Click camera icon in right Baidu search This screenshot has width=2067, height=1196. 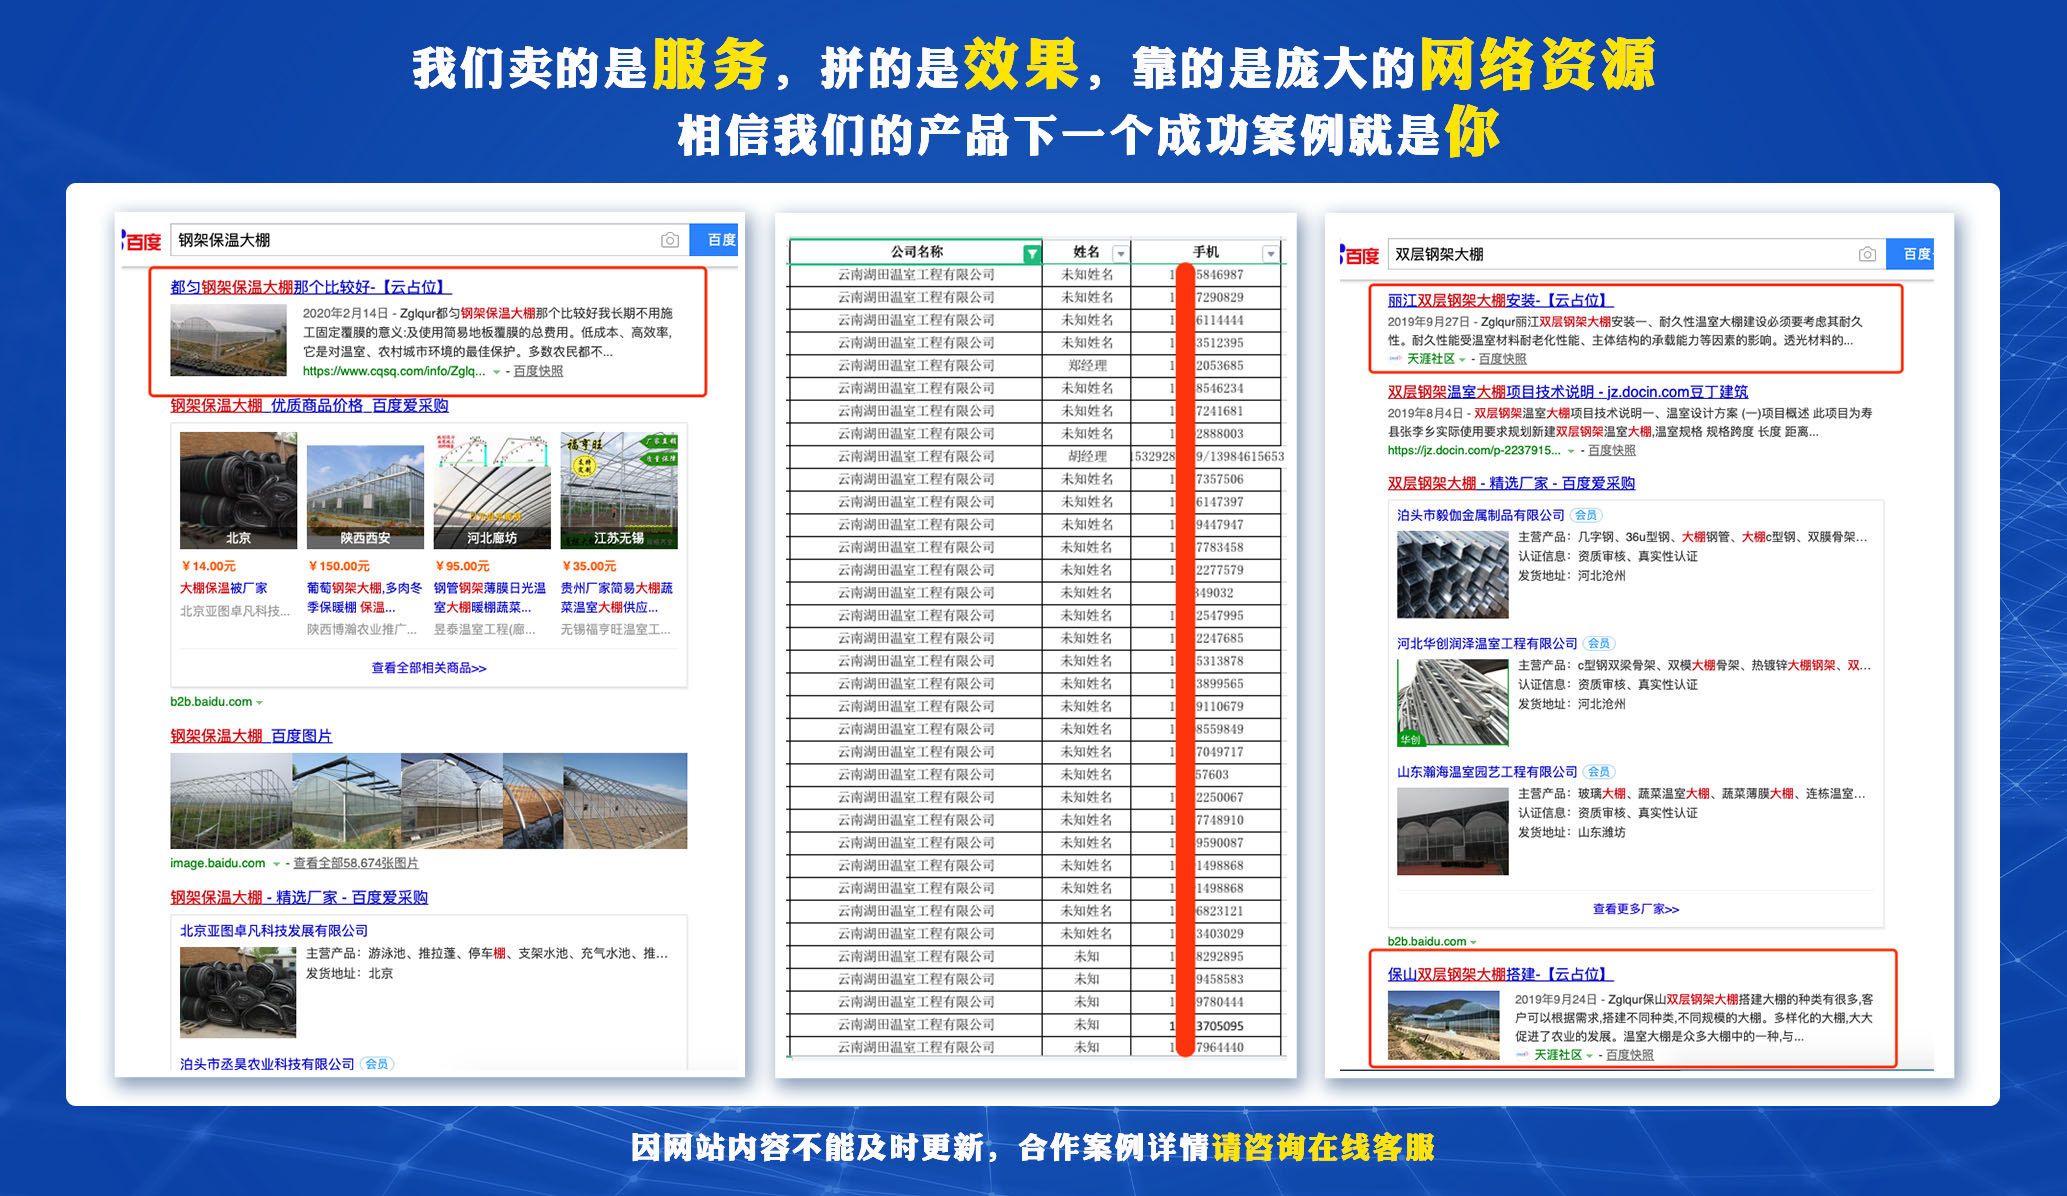[1867, 254]
